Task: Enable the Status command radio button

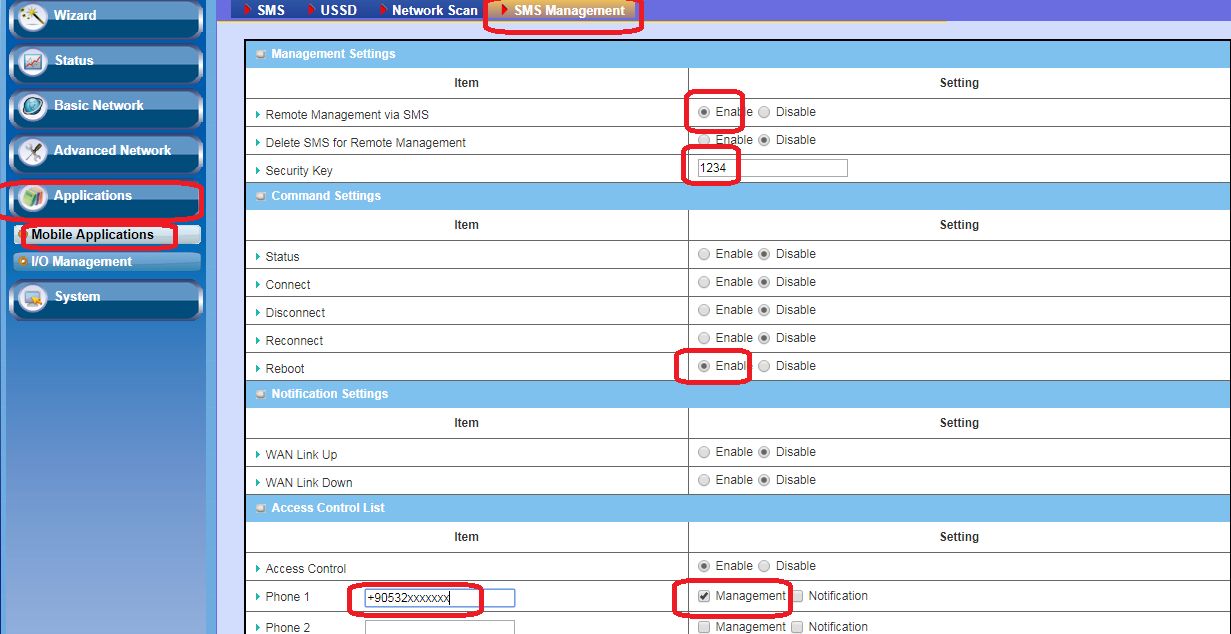Action: point(705,254)
